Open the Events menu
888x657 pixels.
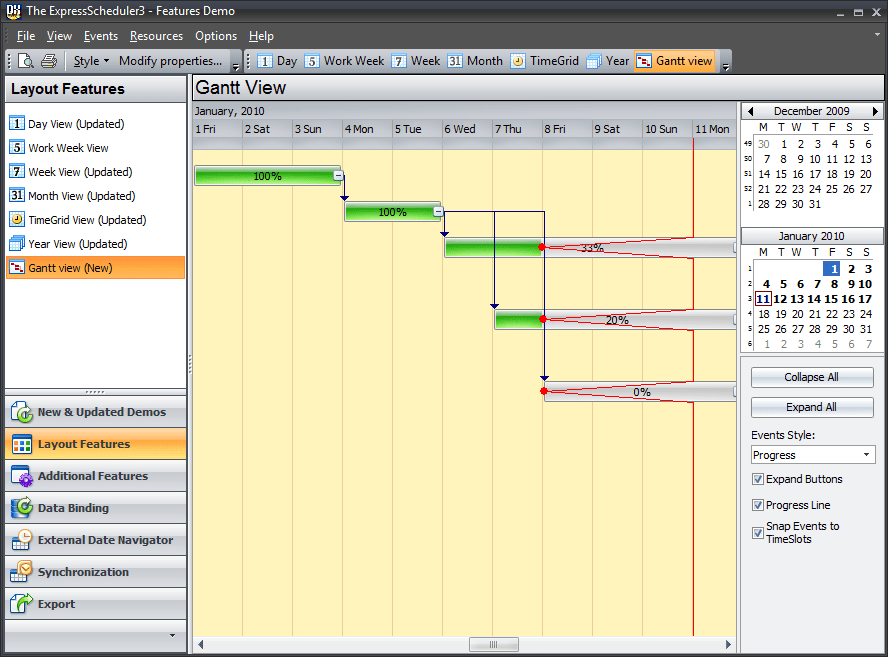point(101,36)
